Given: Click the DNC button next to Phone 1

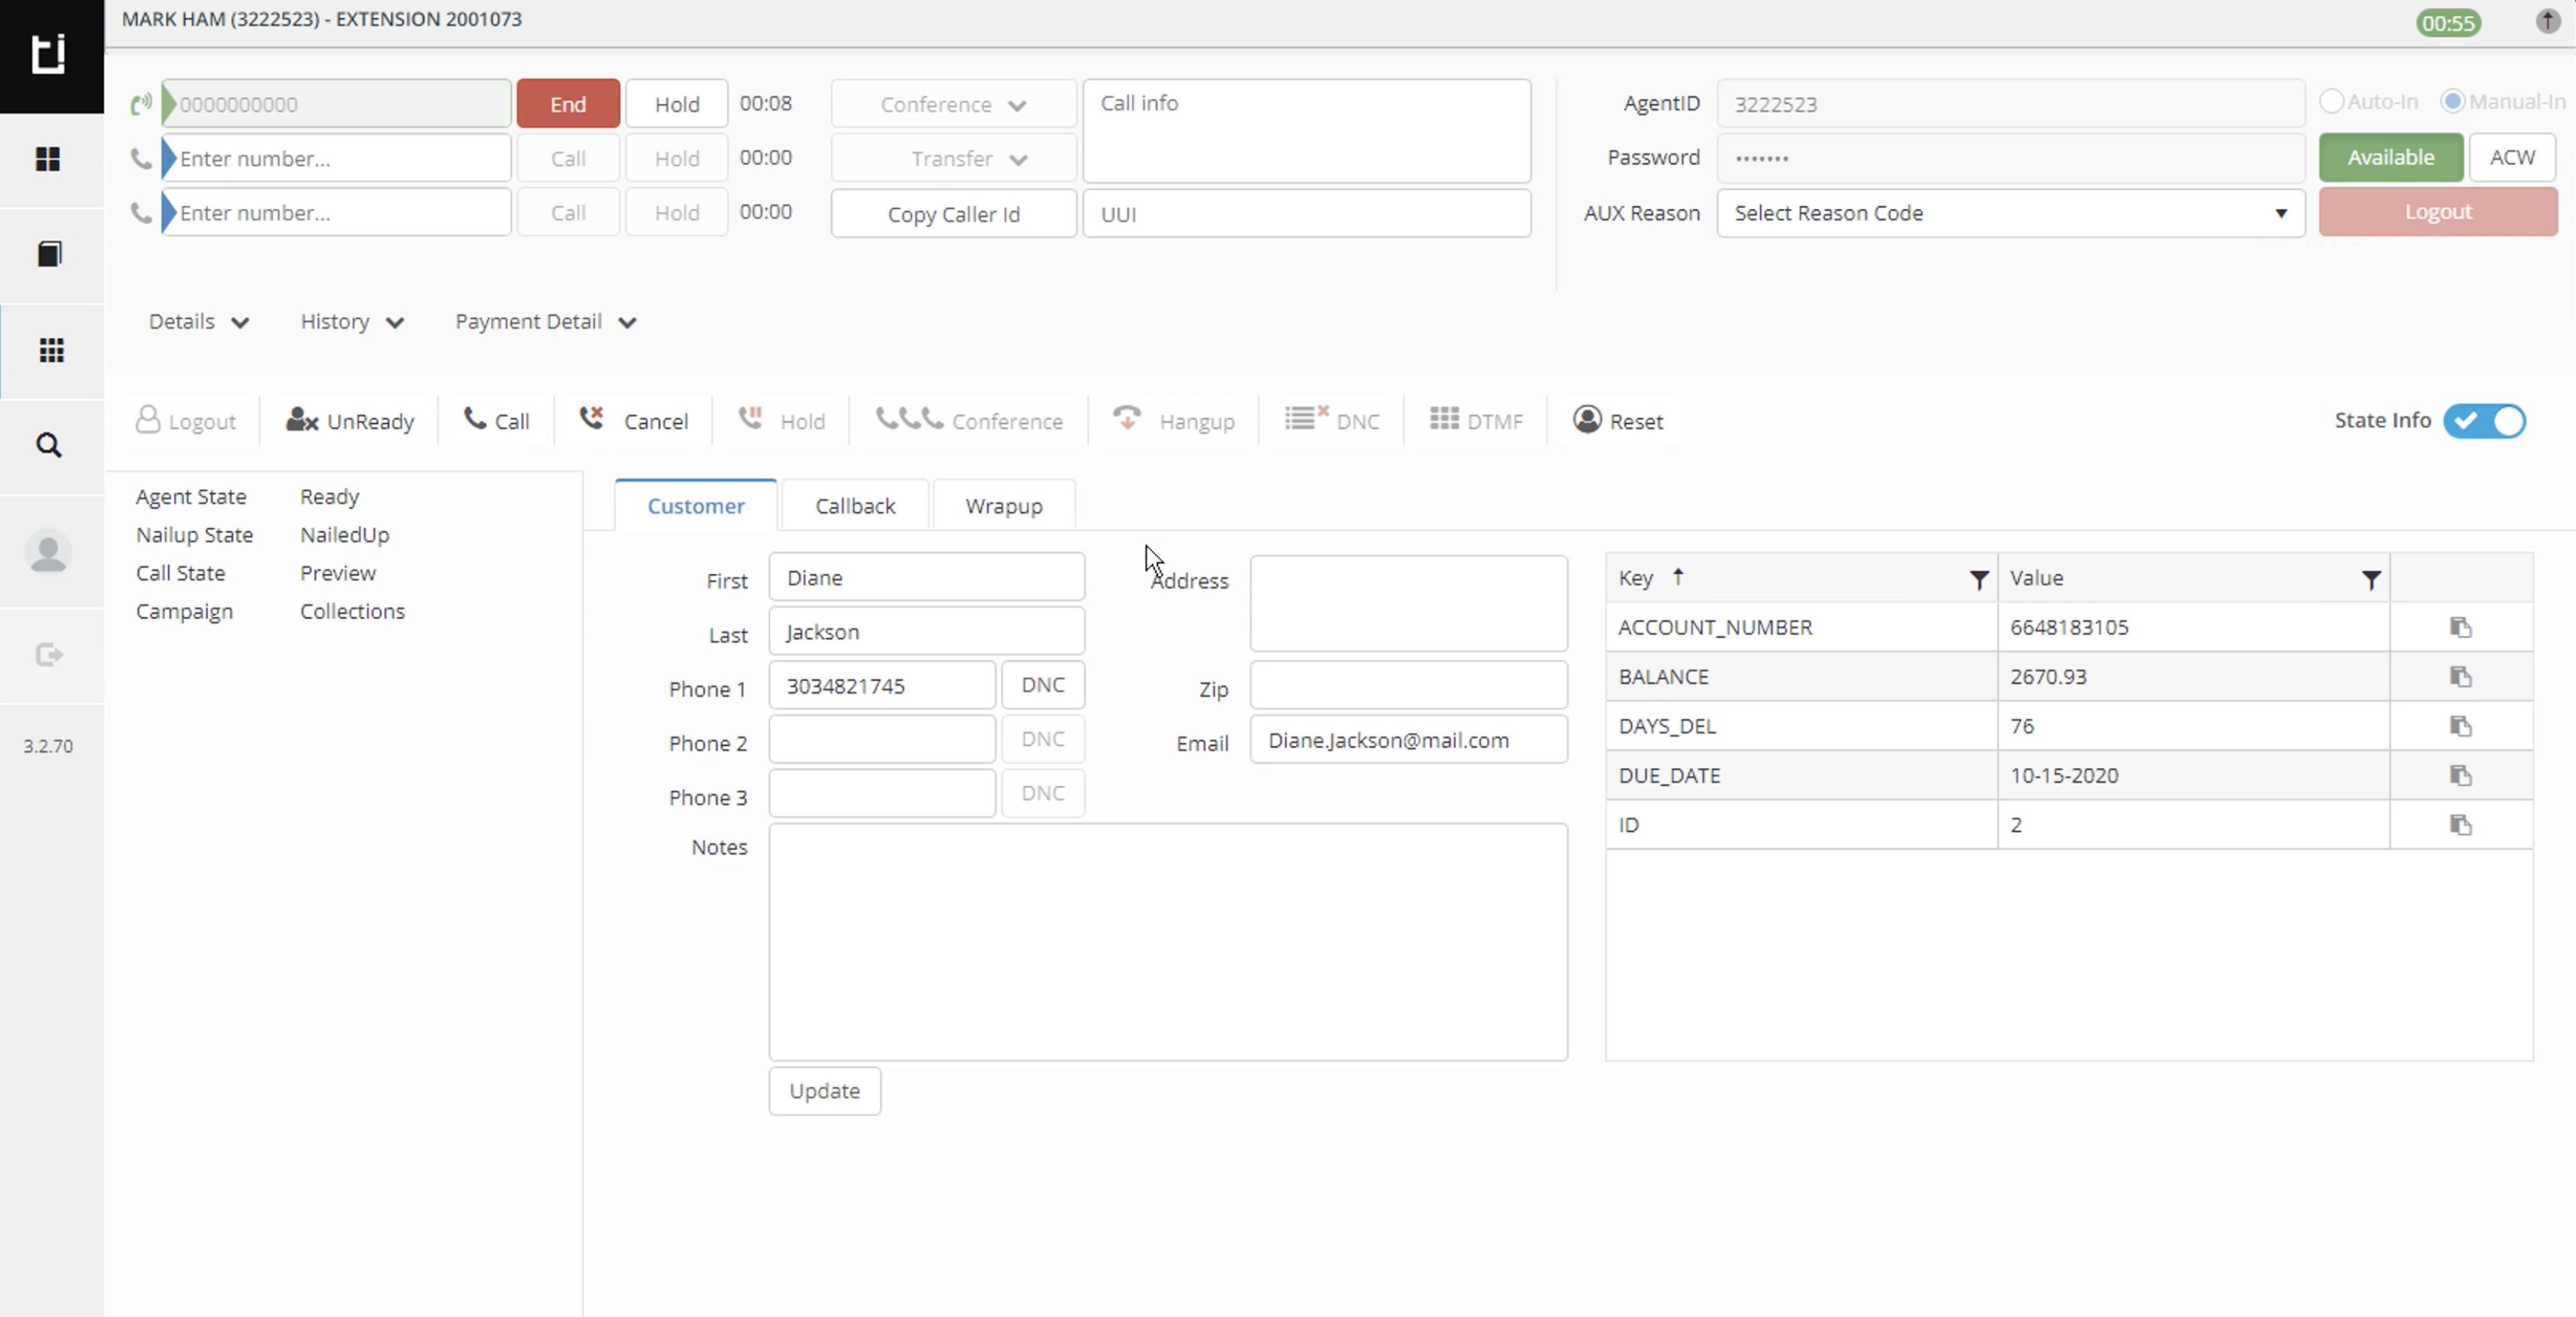Looking at the screenshot, I should click(x=1042, y=685).
